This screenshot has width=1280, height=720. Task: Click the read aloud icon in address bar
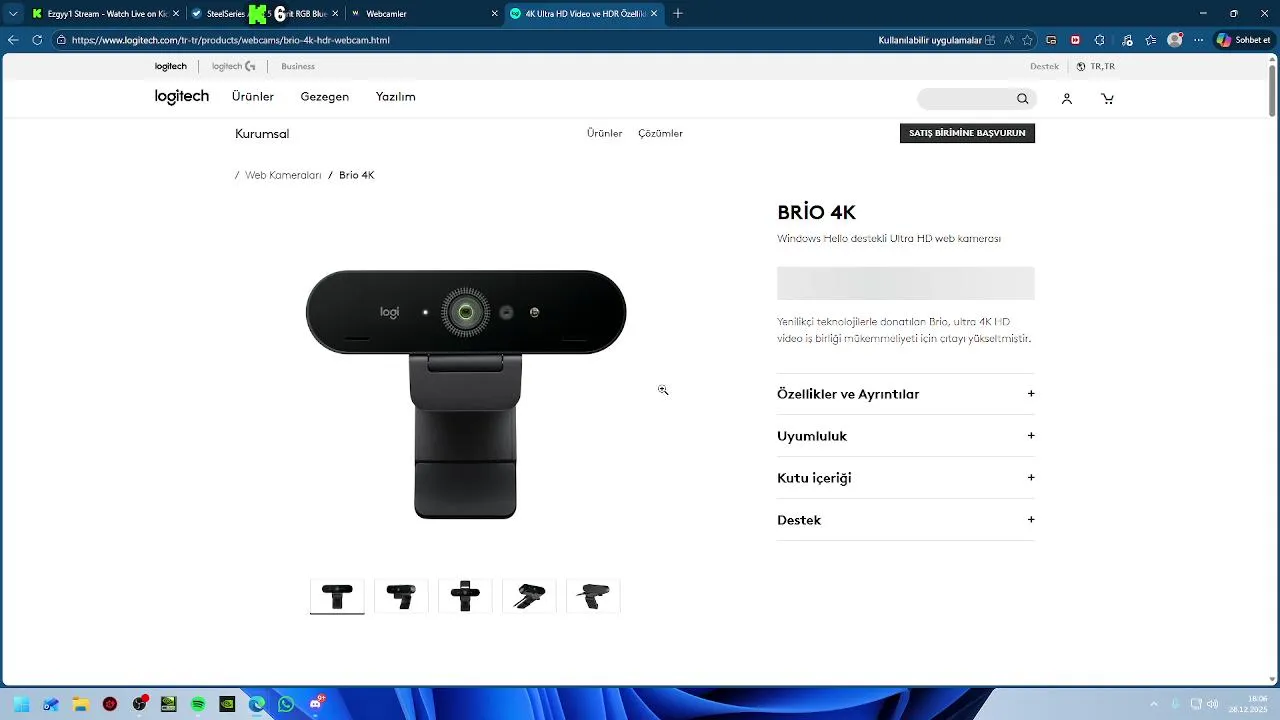click(1008, 40)
